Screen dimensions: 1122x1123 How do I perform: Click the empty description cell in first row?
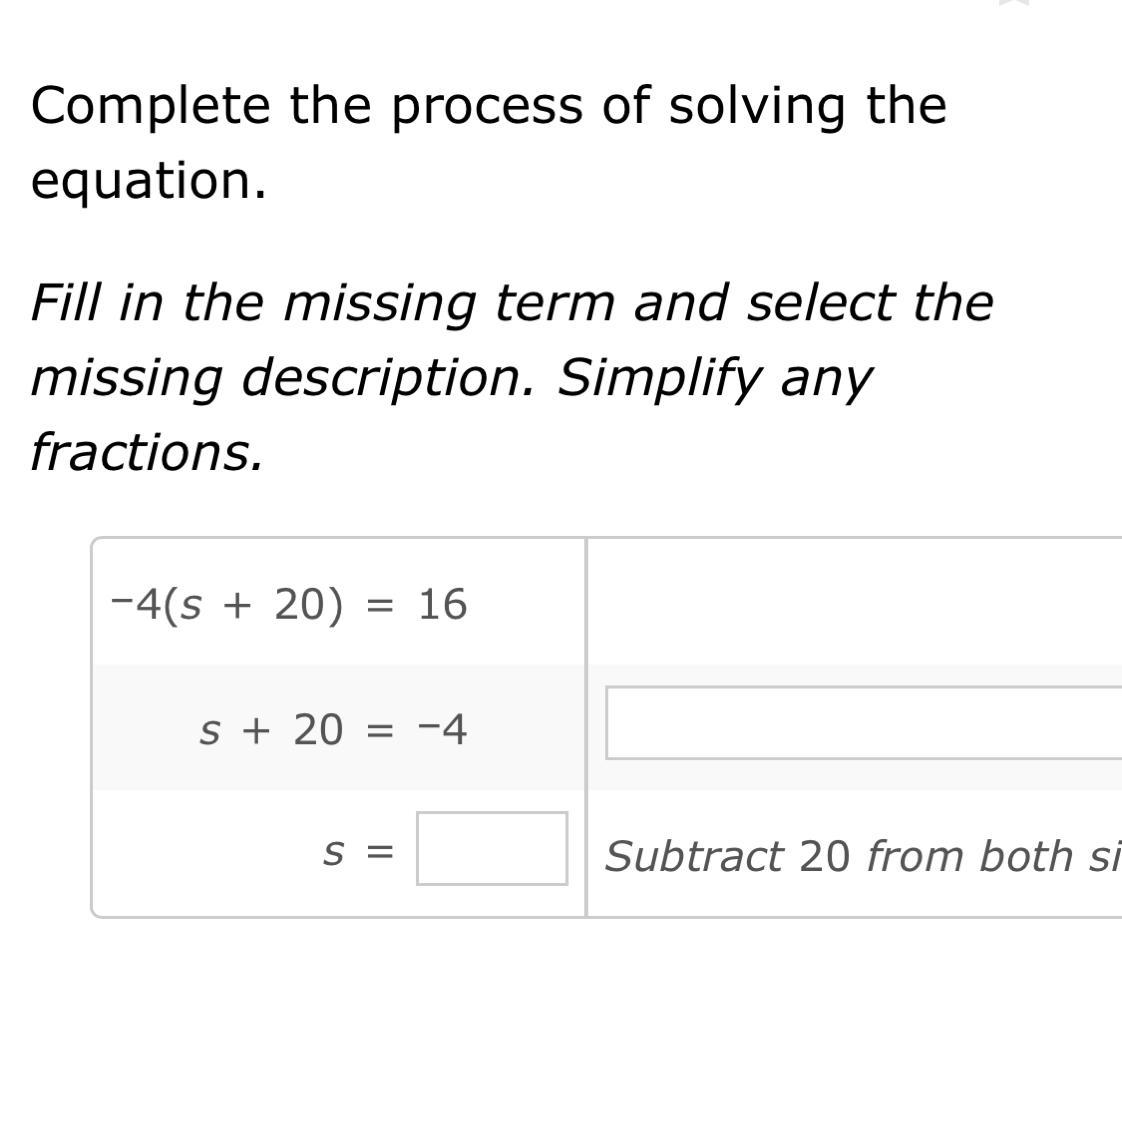point(853,602)
